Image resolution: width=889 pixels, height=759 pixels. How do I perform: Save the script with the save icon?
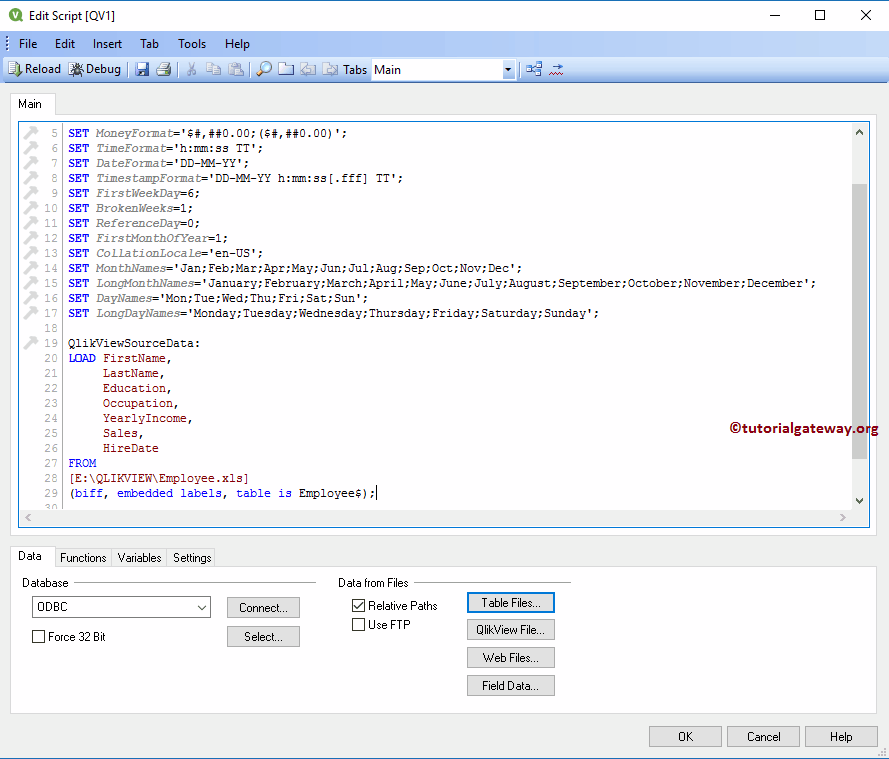pyautogui.click(x=142, y=68)
